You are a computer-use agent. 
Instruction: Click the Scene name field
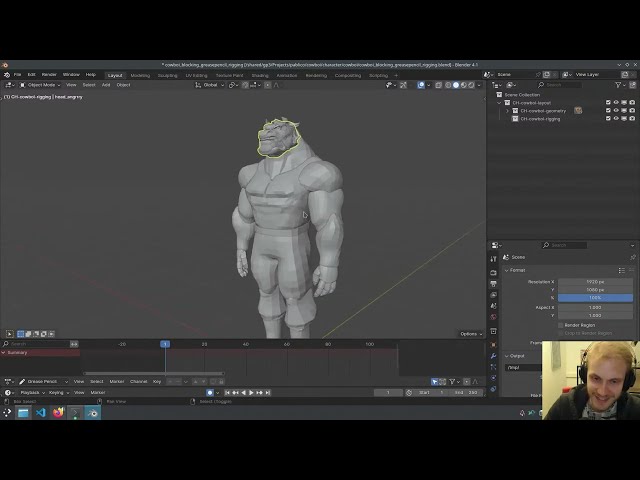(x=516, y=75)
